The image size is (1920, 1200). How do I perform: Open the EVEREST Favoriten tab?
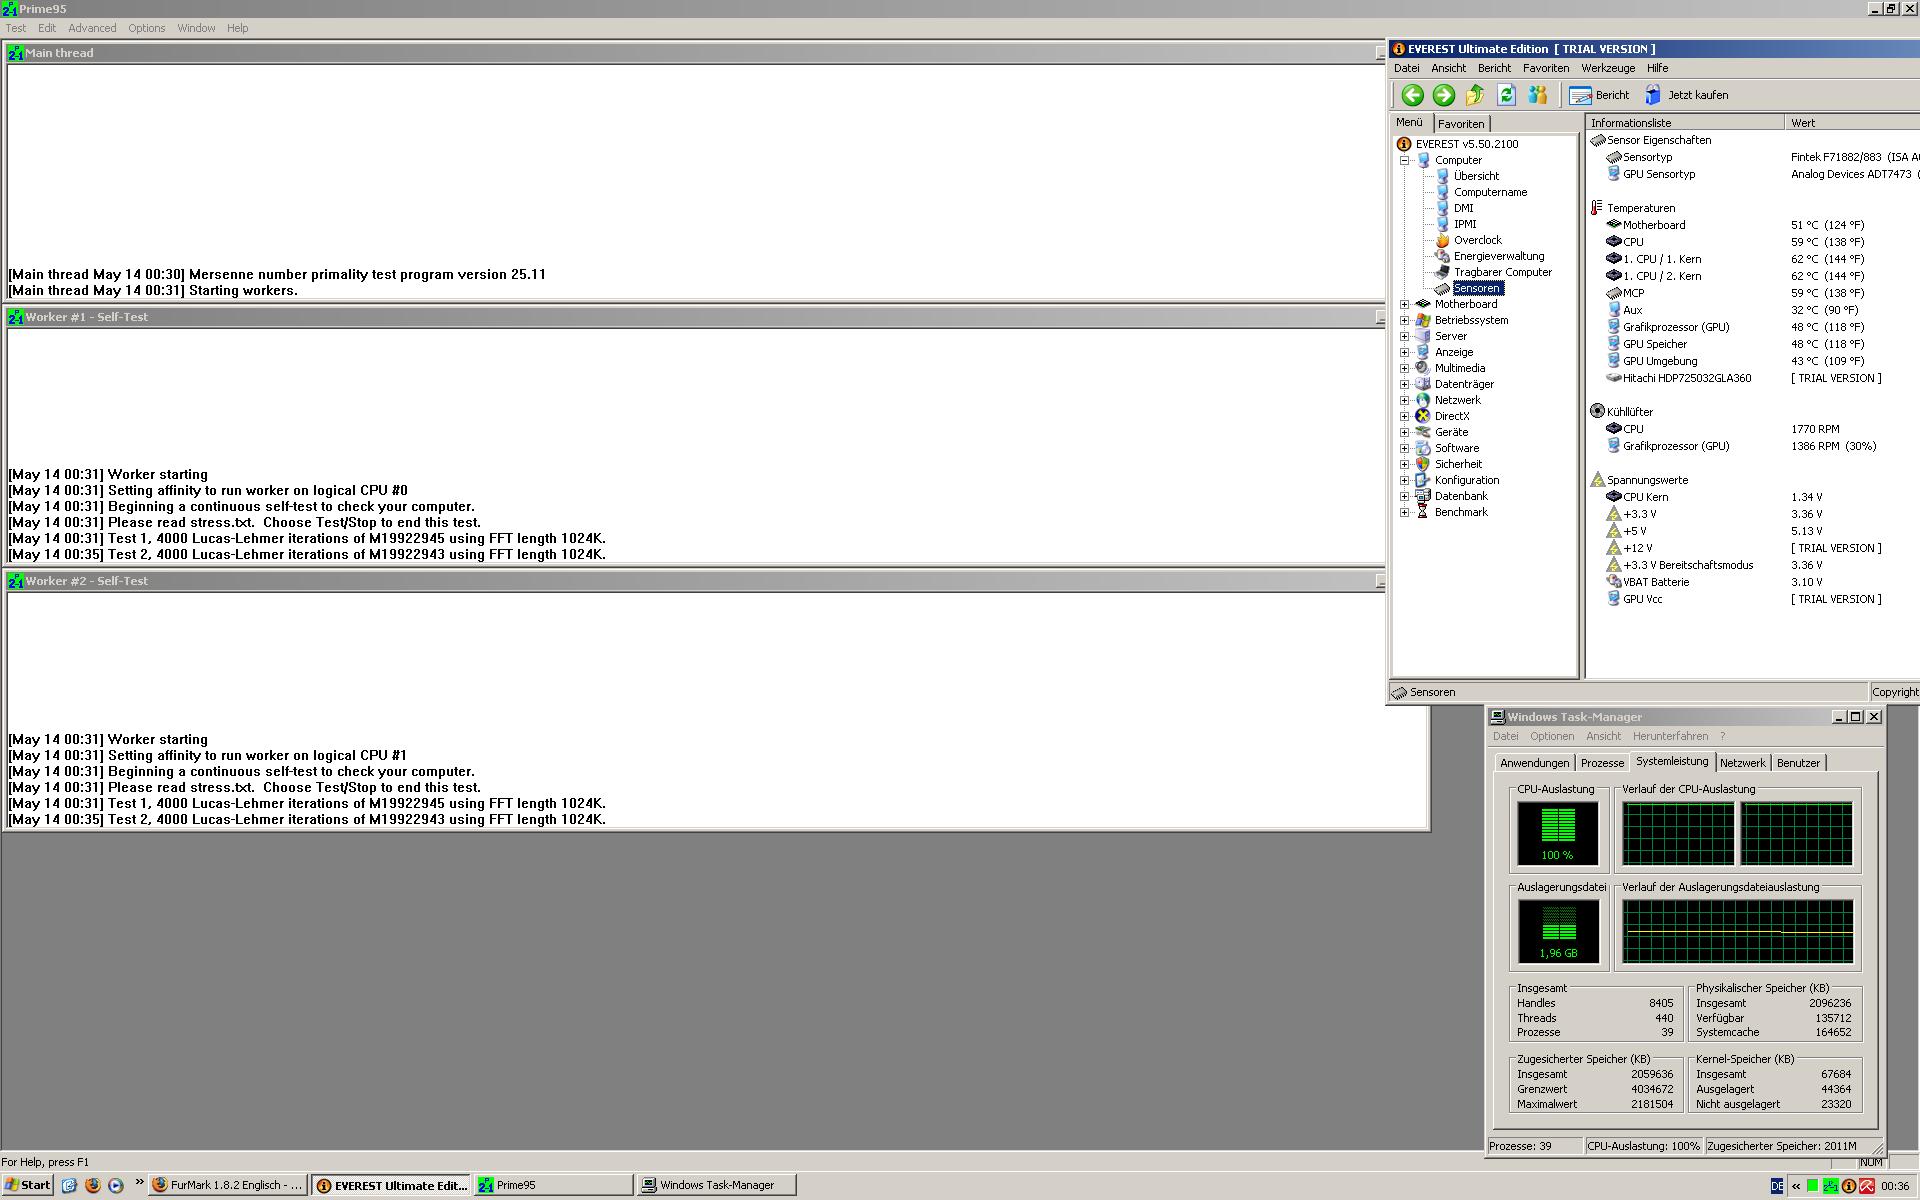[x=1461, y=124]
